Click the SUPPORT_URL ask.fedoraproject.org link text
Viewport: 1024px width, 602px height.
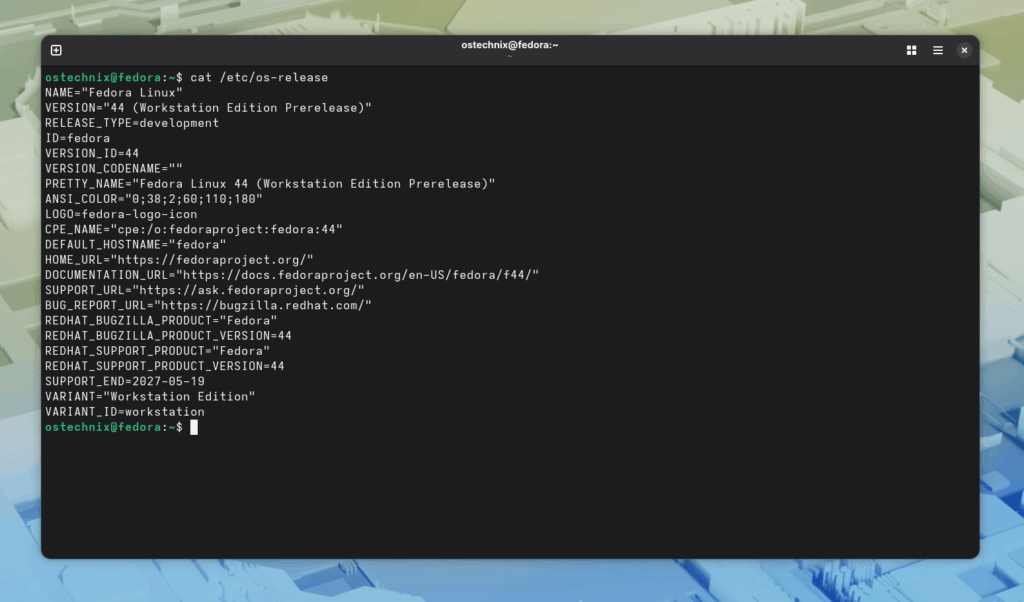pos(248,290)
